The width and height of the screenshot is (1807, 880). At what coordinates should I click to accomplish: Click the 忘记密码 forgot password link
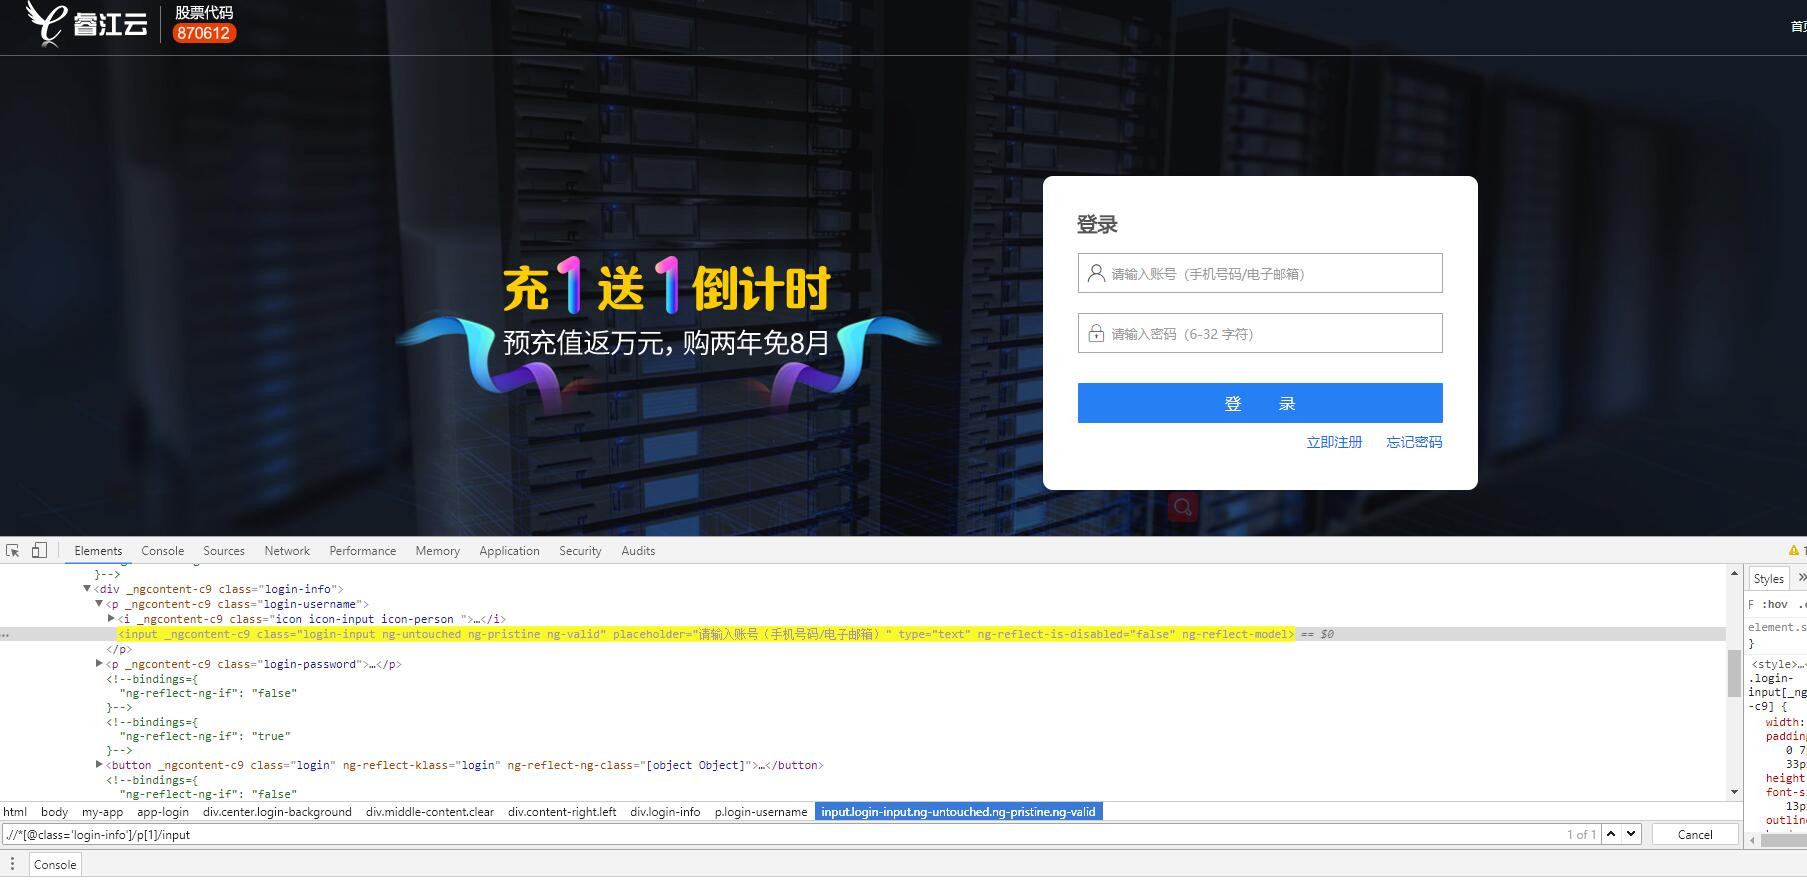1414,442
